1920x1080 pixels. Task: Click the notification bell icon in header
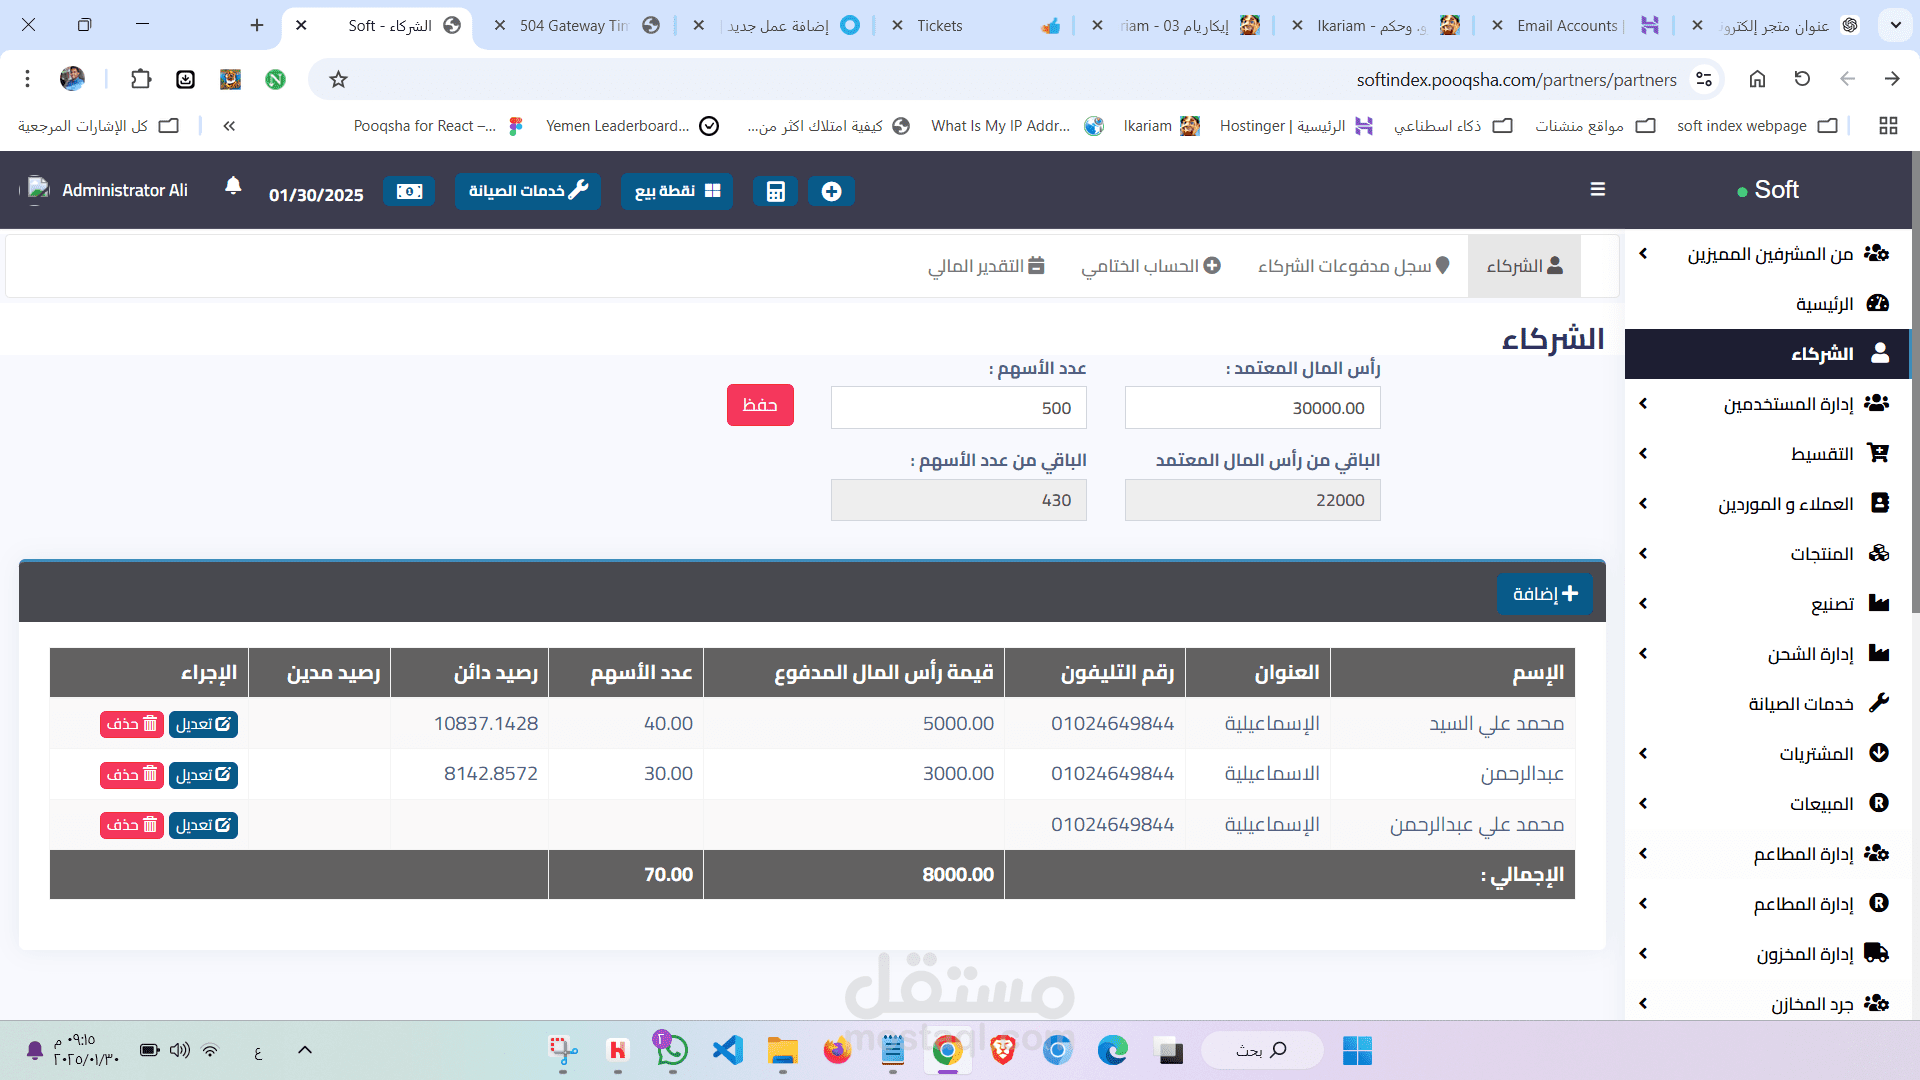233,186
